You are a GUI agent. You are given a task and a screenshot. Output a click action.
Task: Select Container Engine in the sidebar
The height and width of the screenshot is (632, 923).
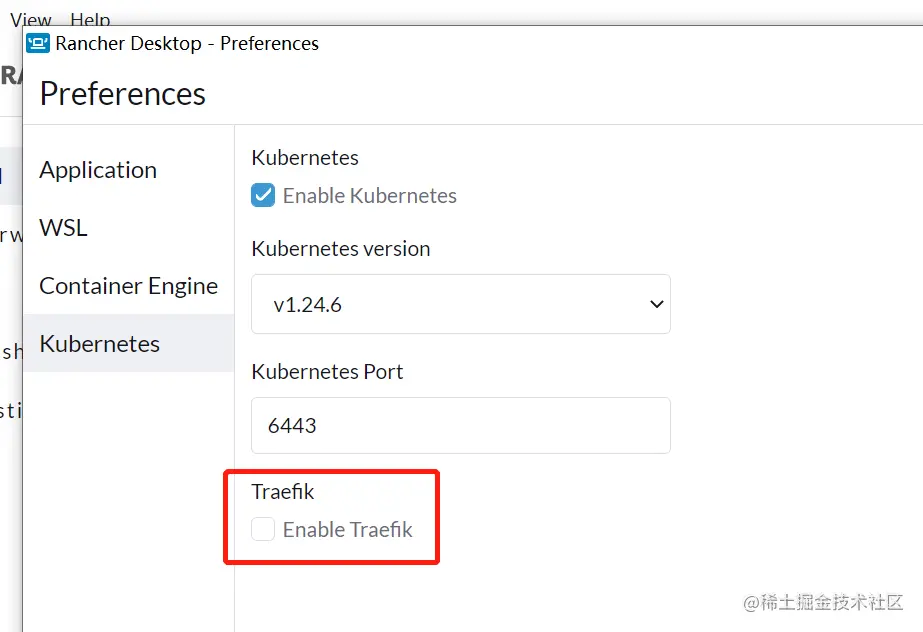tap(128, 286)
